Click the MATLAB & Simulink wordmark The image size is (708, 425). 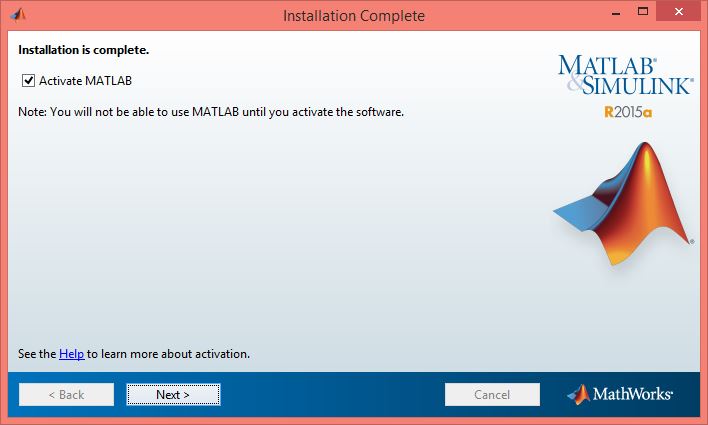coord(625,75)
